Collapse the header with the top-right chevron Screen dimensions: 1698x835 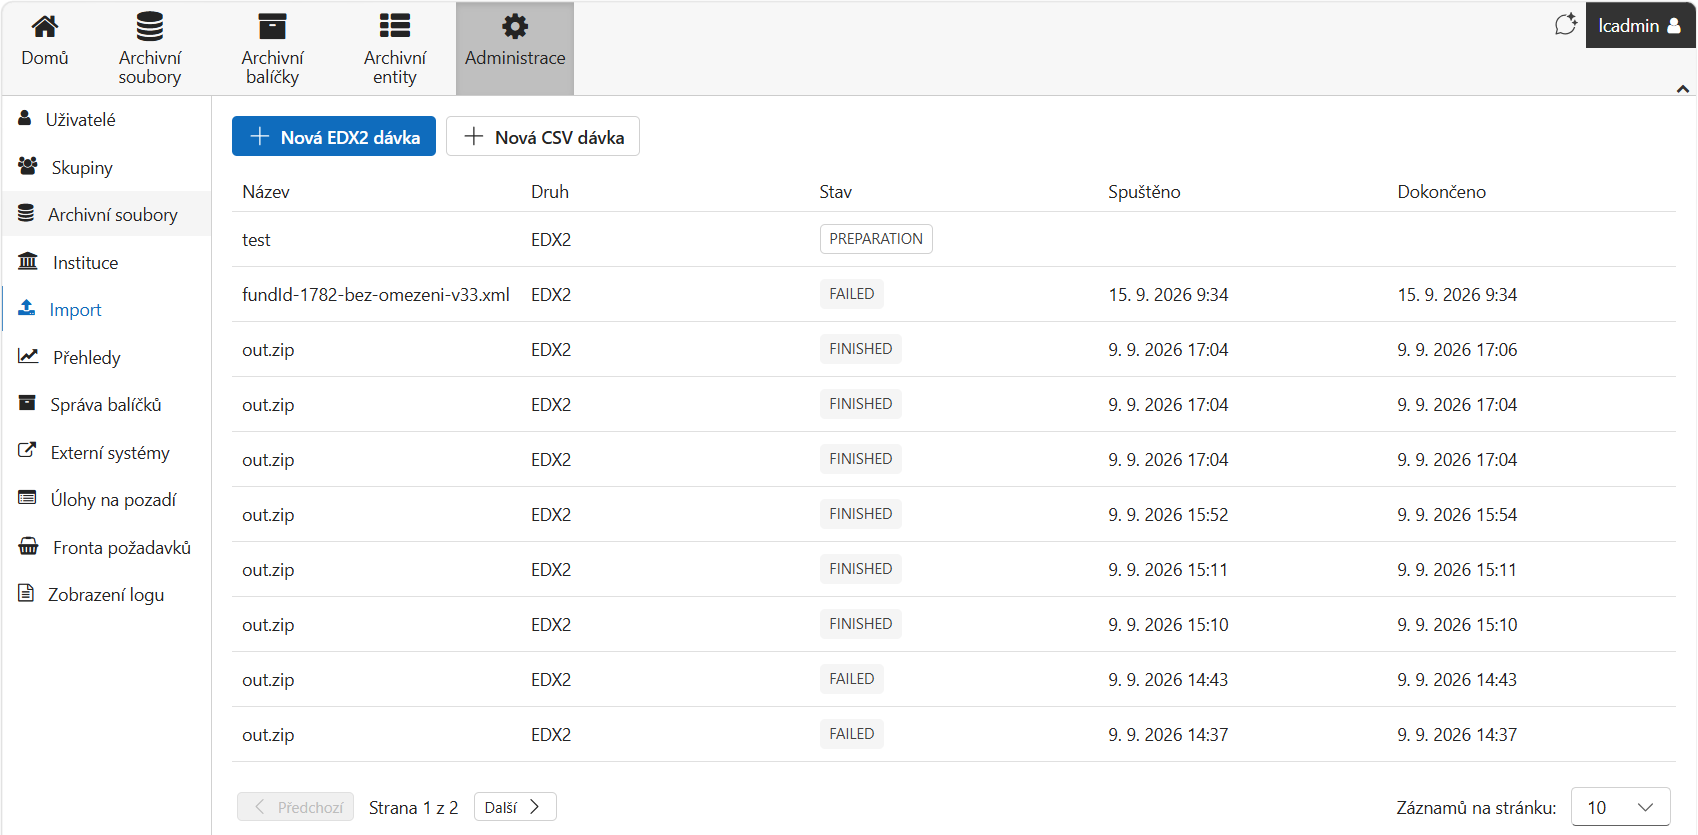(1683, 89)
